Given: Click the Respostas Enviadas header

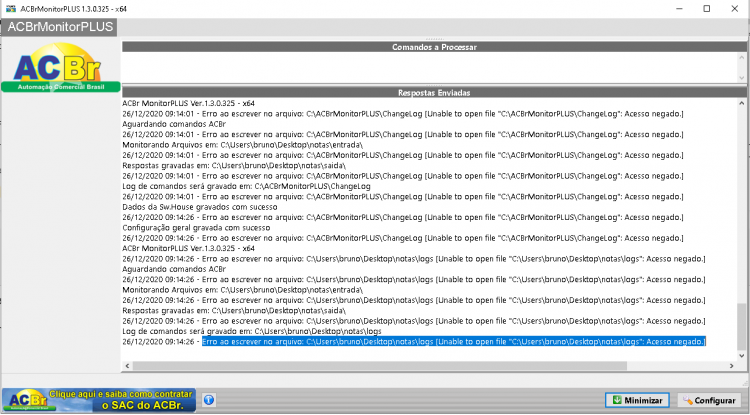Looking at the screenshot, I should coord(434,93).
